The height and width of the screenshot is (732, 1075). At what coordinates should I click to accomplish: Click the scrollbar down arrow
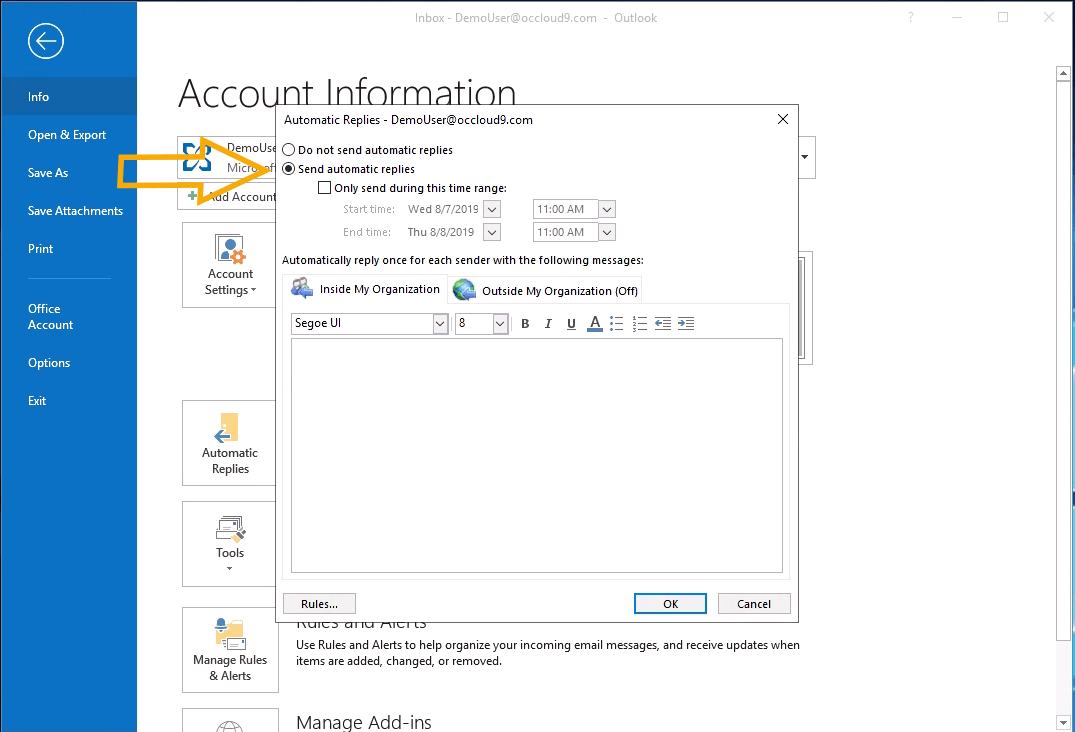1063,722
